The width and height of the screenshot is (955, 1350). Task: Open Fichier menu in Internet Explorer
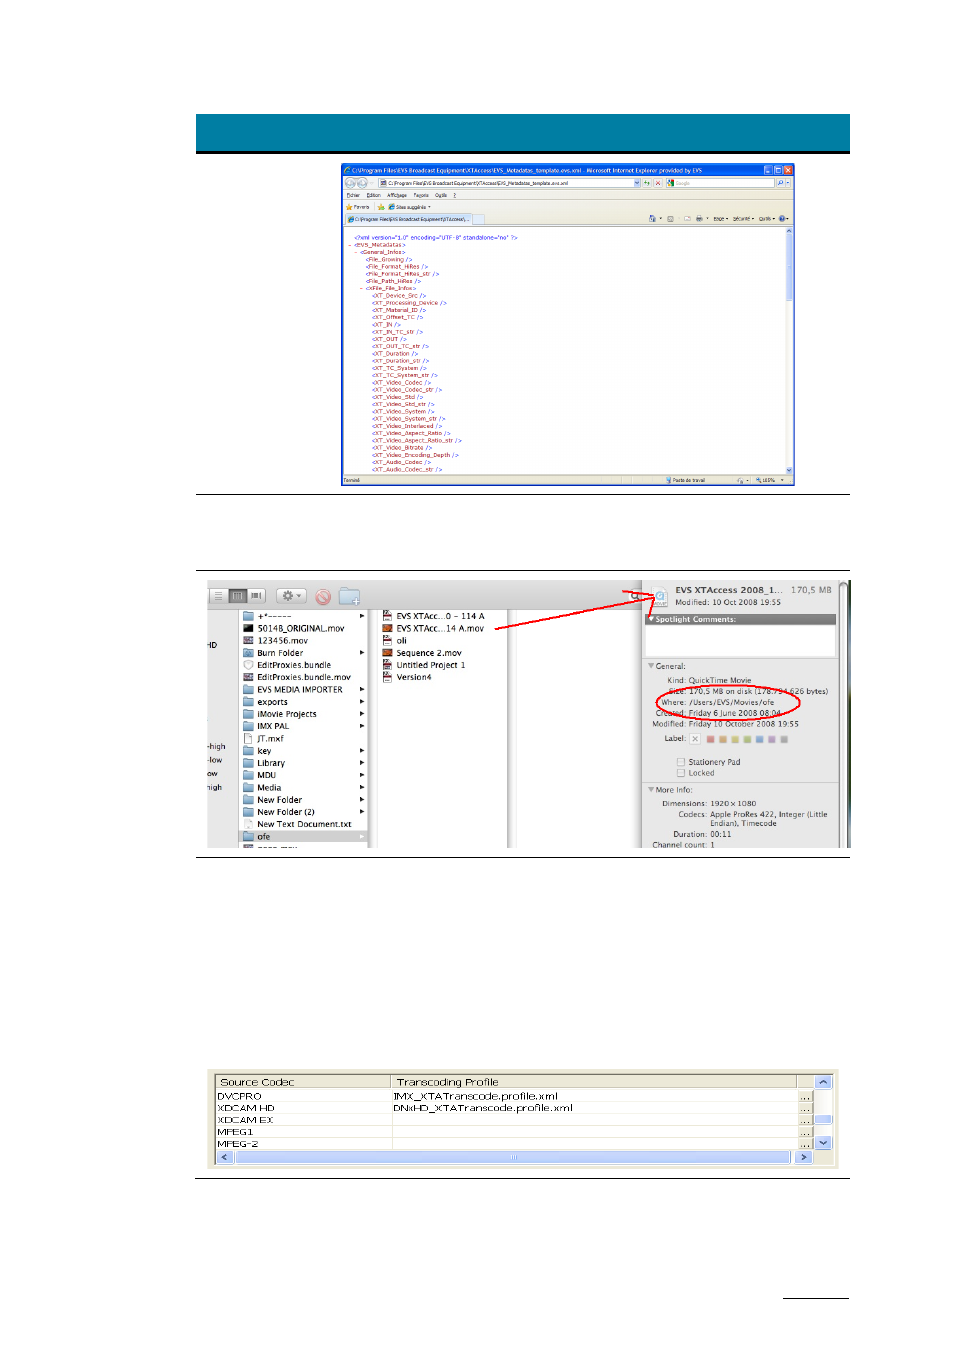(353, 195)
